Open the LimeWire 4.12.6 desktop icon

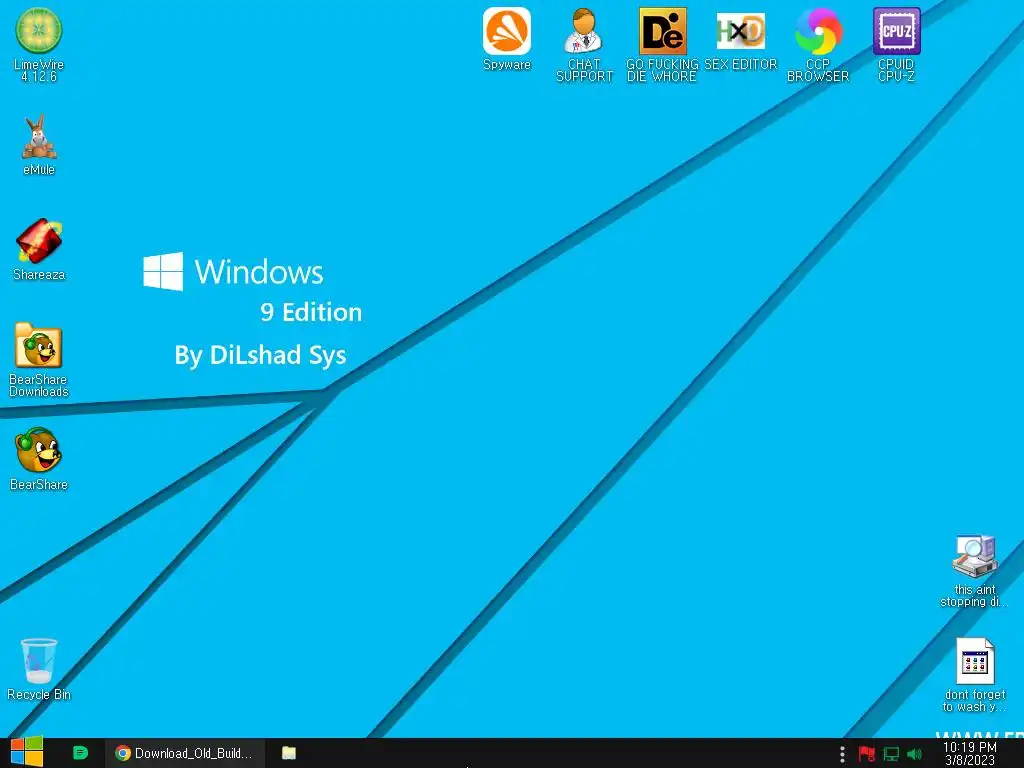tap(39, 43)
